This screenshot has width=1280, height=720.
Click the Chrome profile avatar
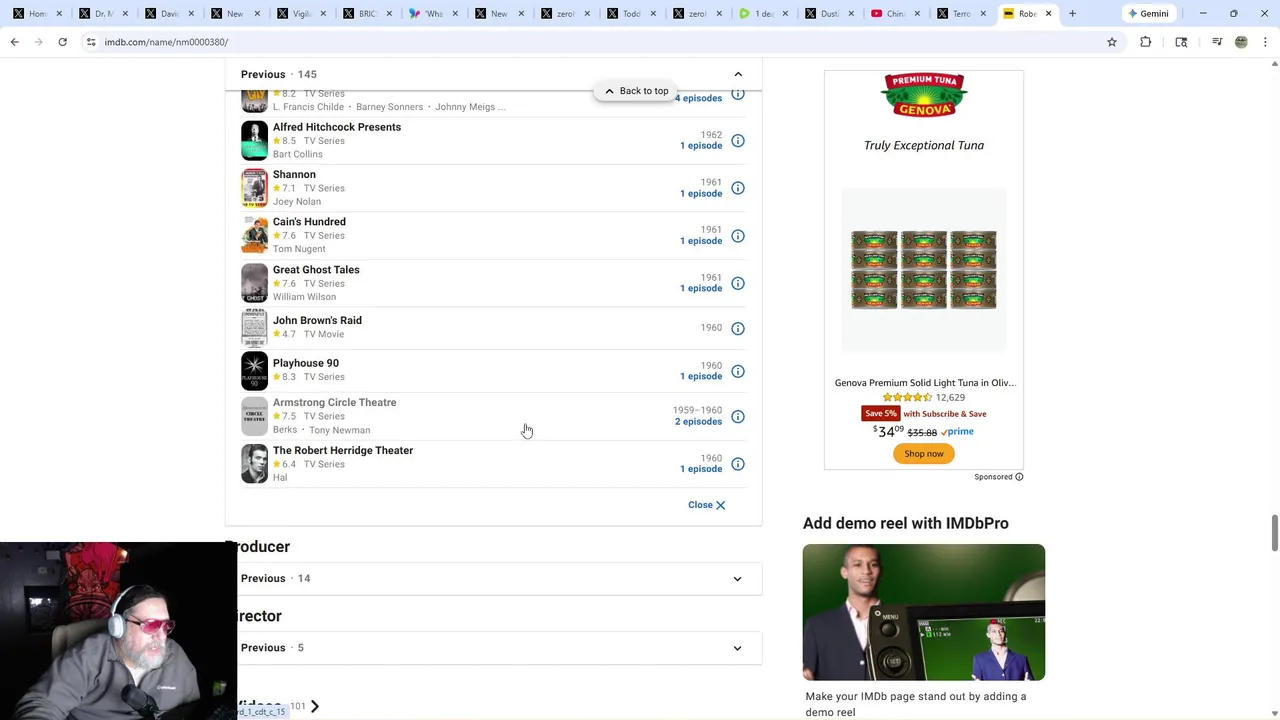click(x=1241, y=42)
